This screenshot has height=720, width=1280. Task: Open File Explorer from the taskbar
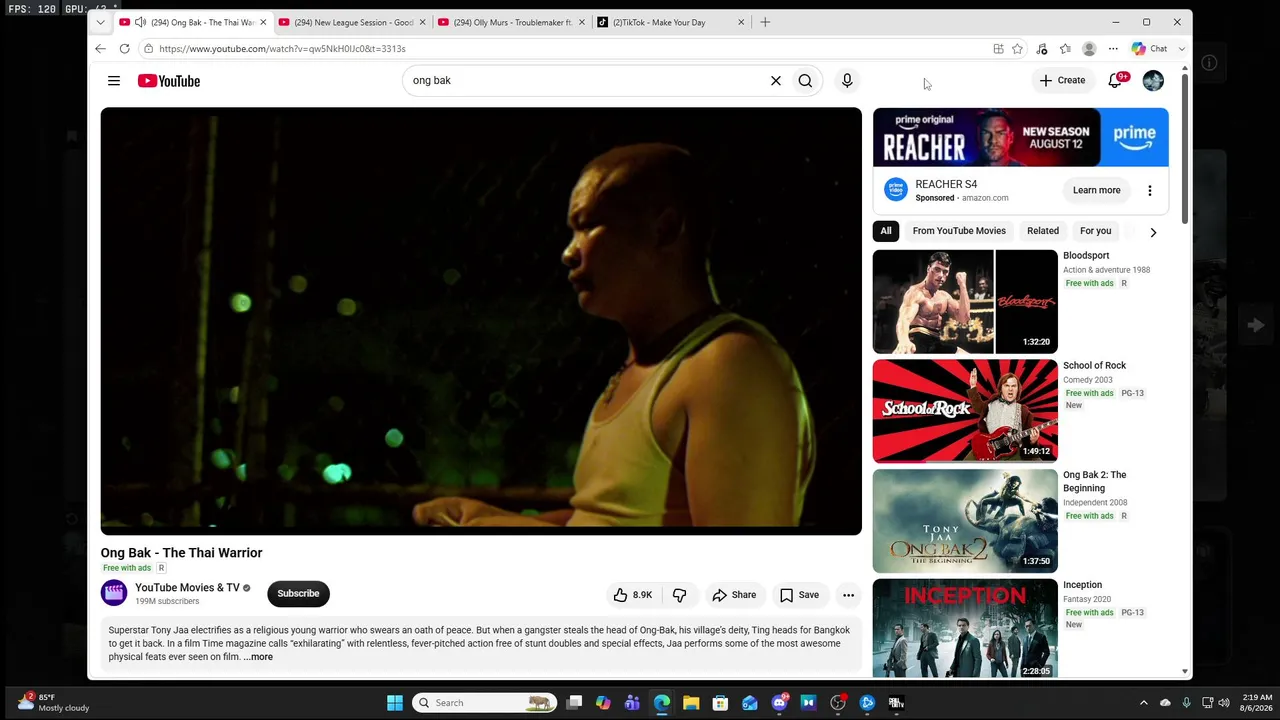pos(691,703)
